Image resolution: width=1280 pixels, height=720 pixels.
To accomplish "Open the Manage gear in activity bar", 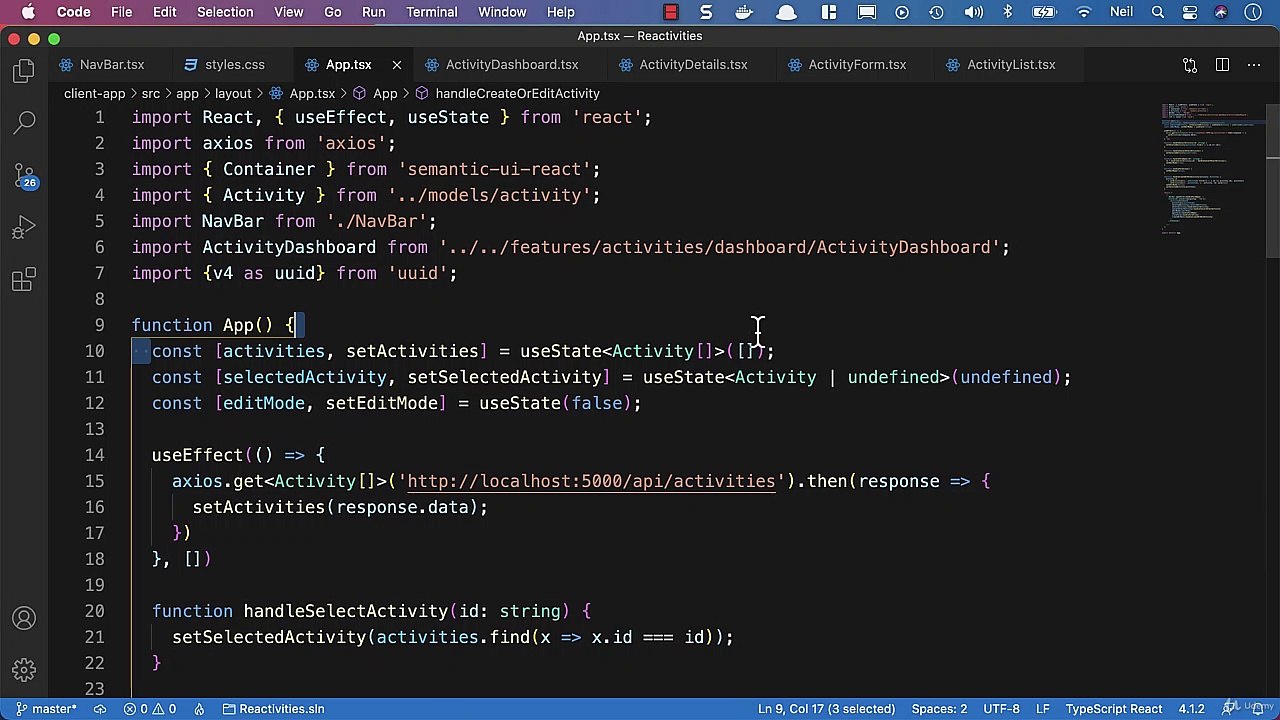I will [x=24, y=670].
